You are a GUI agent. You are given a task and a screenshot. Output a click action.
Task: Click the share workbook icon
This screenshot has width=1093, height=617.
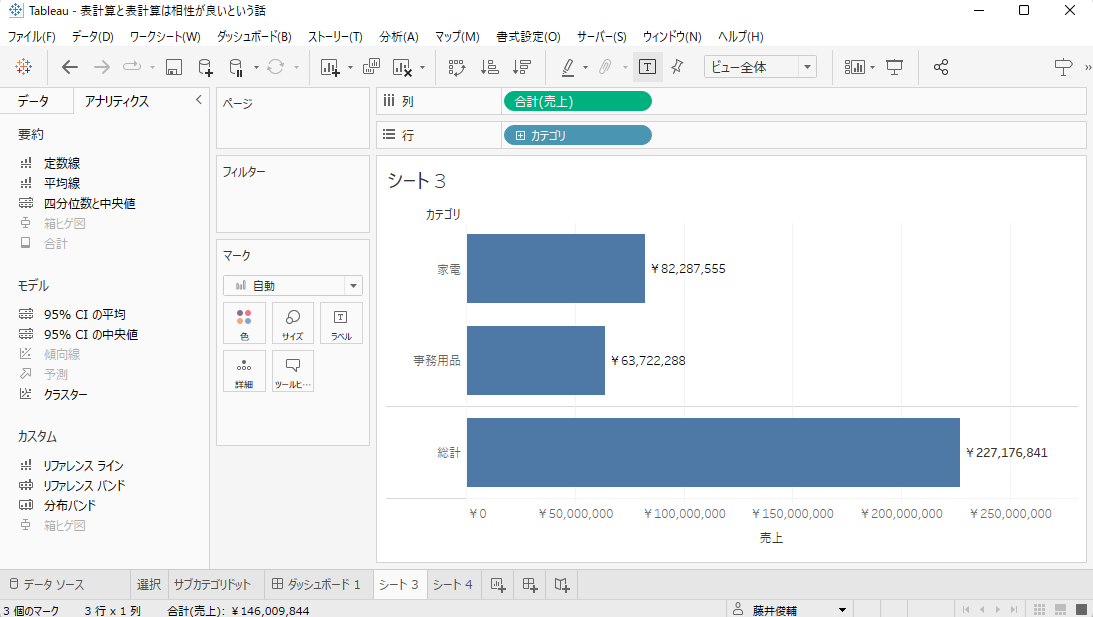(x=940, y=67)
